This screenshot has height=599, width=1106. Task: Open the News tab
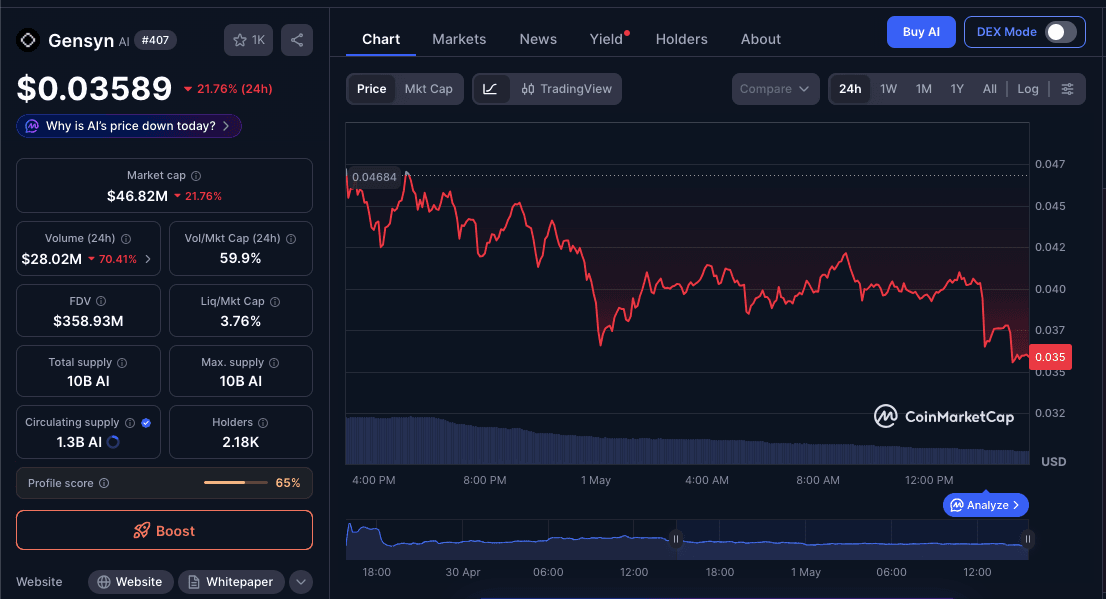pyautogui.click(x=538, y=40)
